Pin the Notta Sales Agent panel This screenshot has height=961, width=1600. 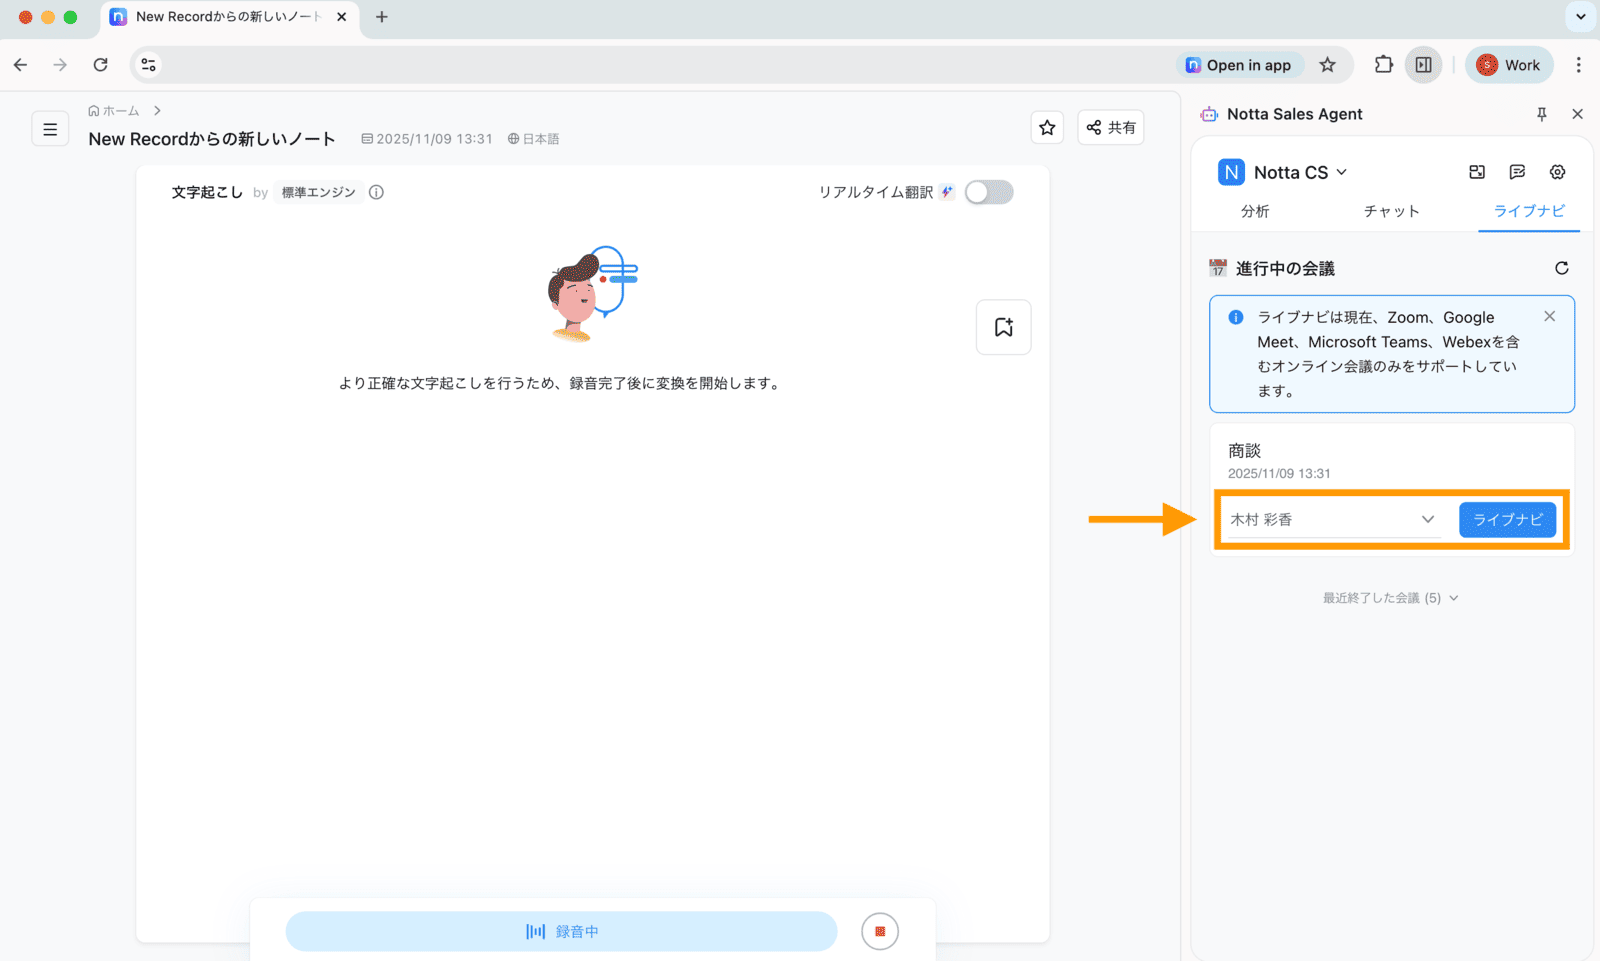pos(1542,114)
